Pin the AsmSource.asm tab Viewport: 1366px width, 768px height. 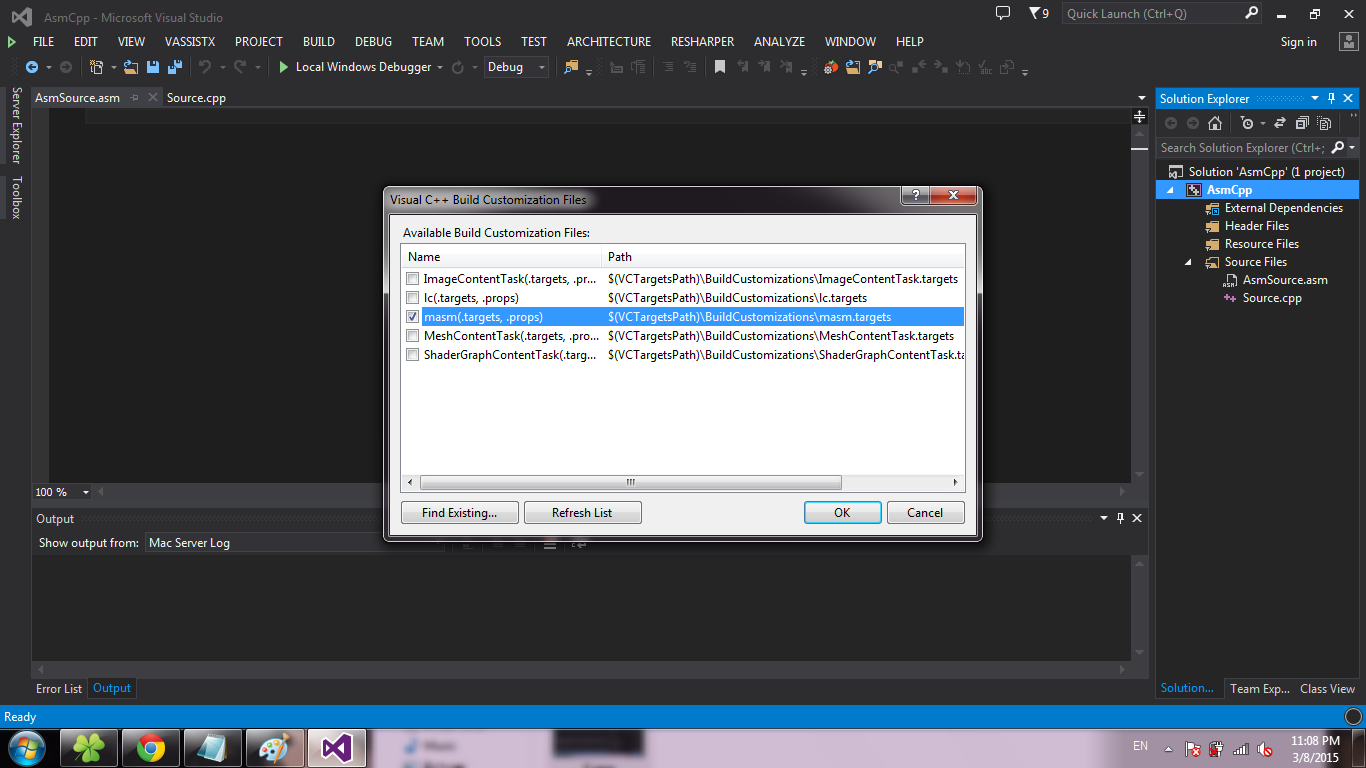[135, 98]
